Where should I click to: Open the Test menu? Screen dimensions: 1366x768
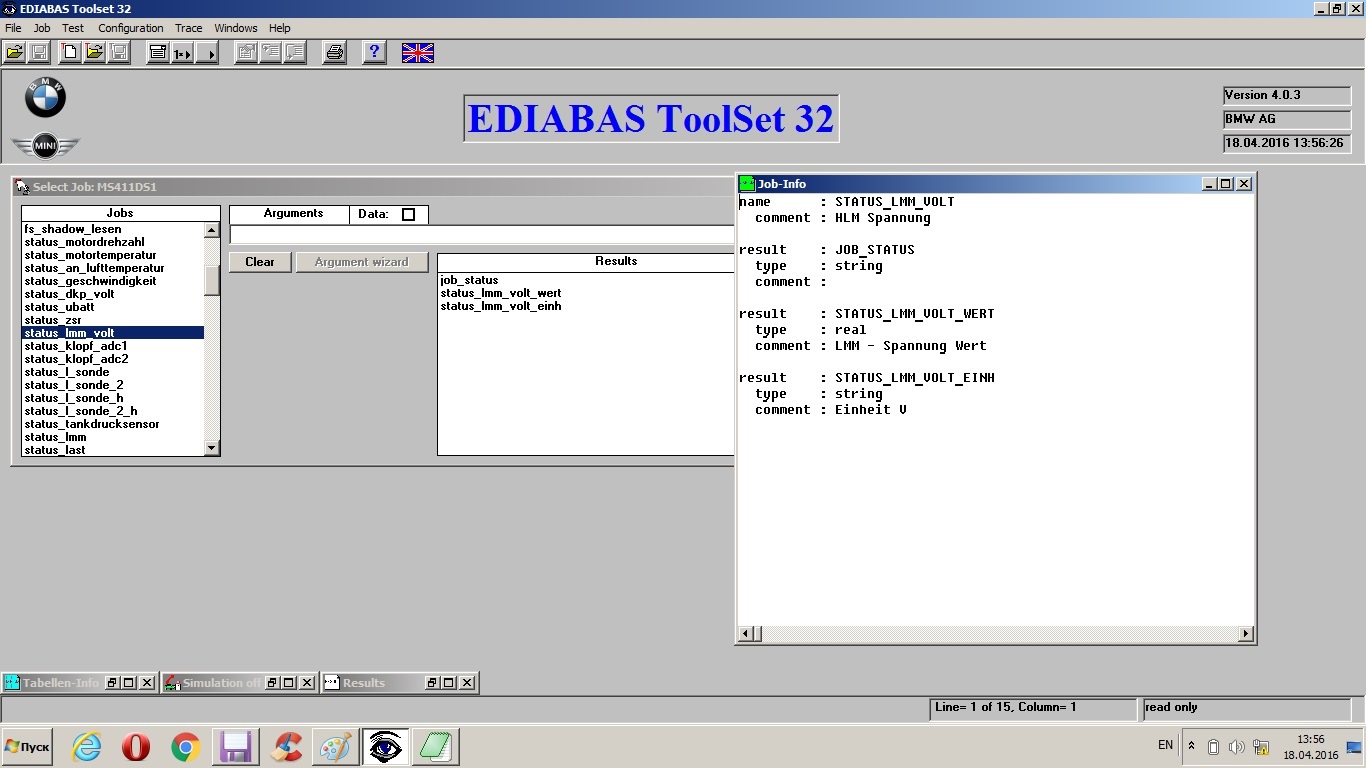[73, 28]
